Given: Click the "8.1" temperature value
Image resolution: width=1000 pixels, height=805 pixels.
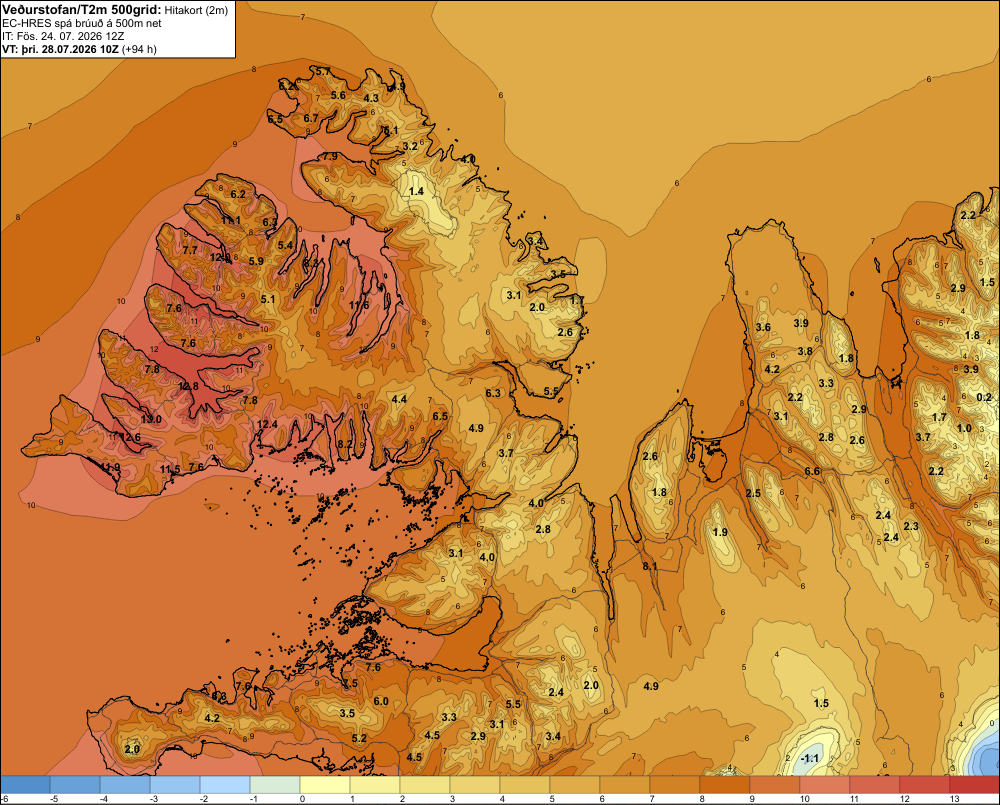Looking at the screenshot, I should tap(650, 566).
